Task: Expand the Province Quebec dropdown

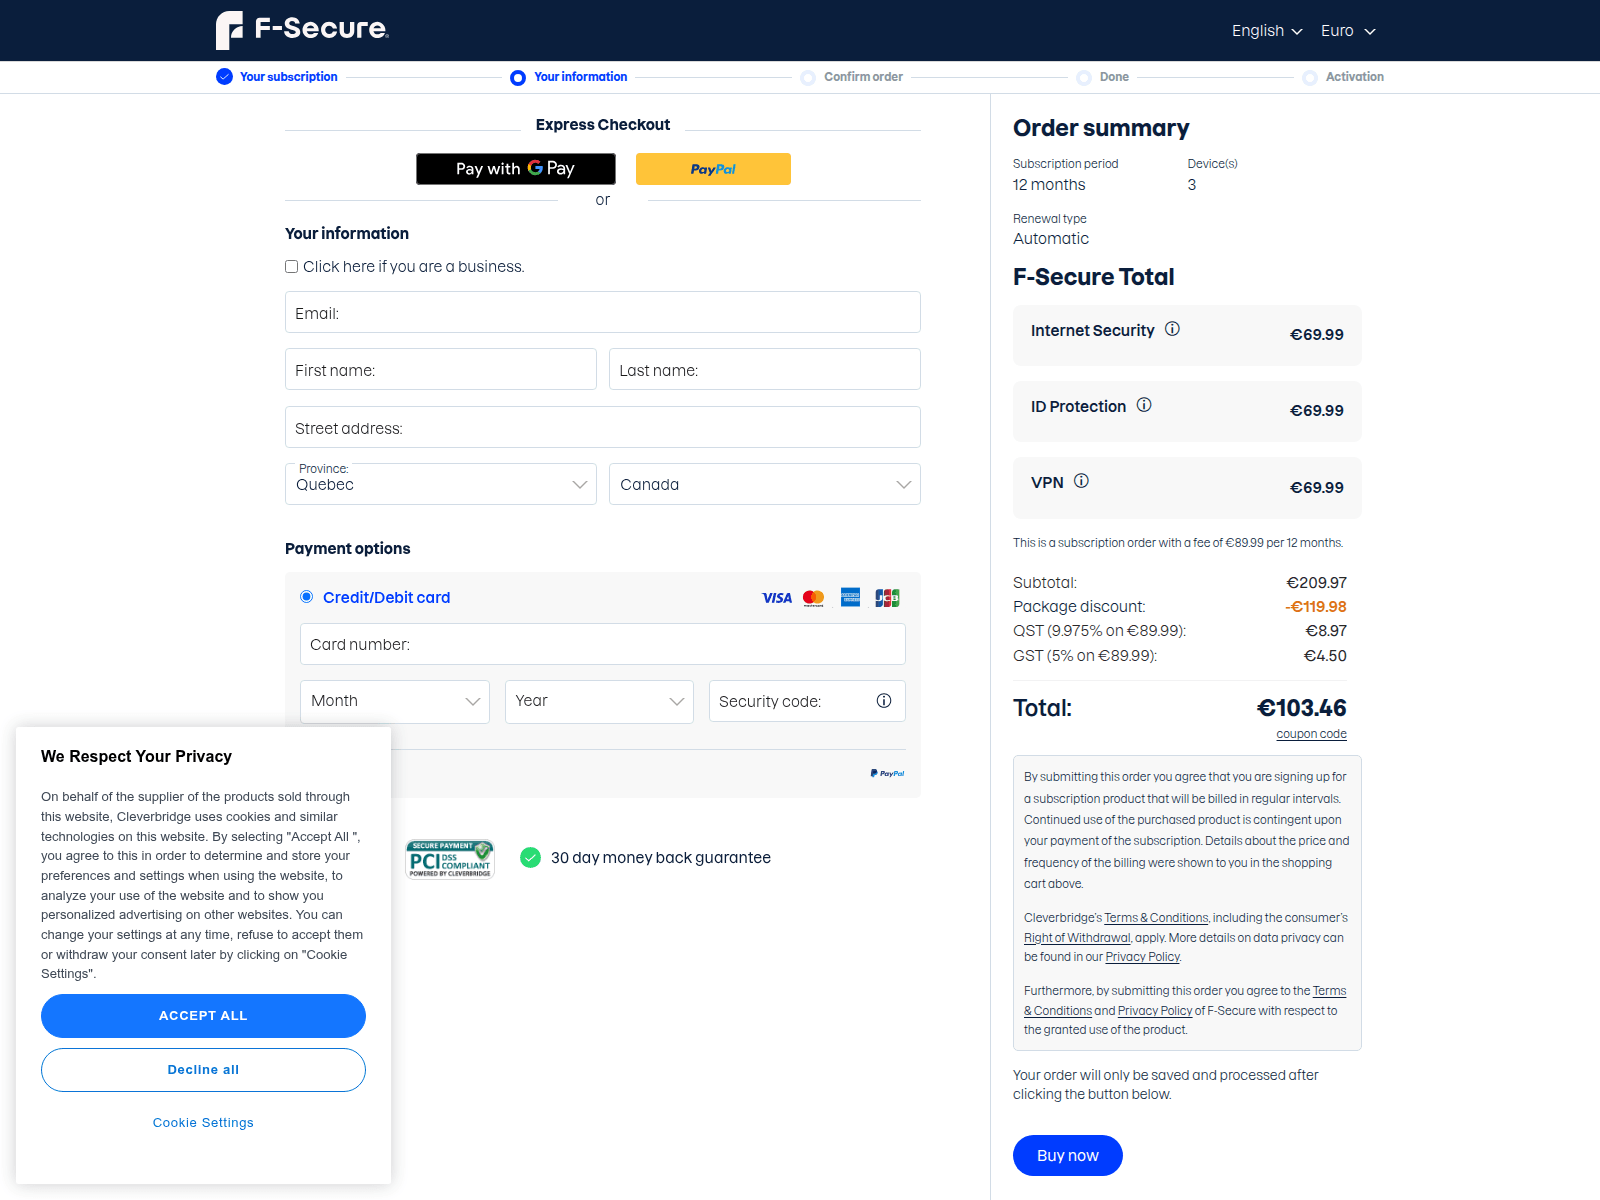Action: click(441, 484)
